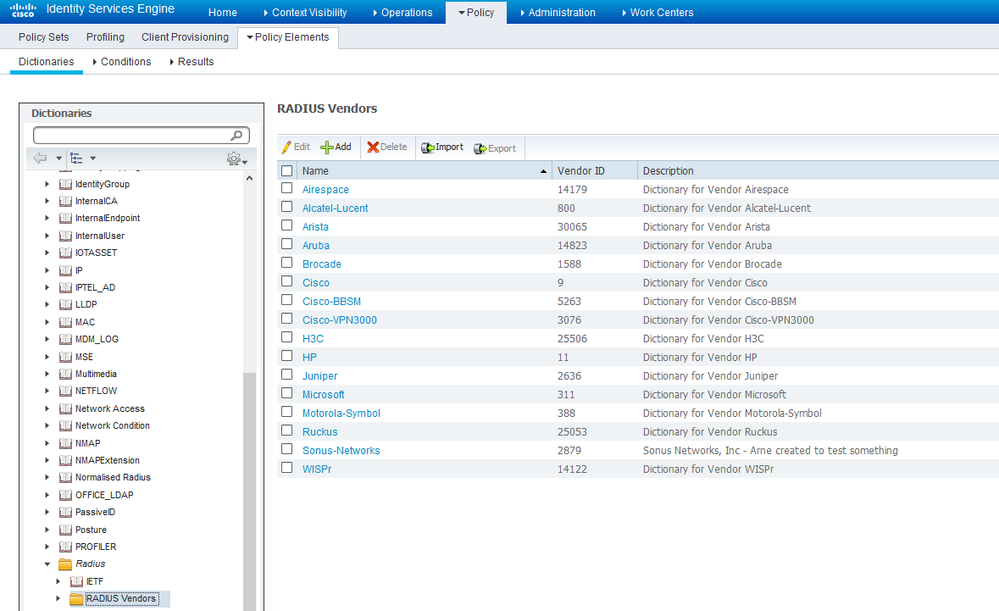This screenshot has width=999, height=611.
Task: Expand the InternalEndpoint tree node
Action: pos(47,219)
